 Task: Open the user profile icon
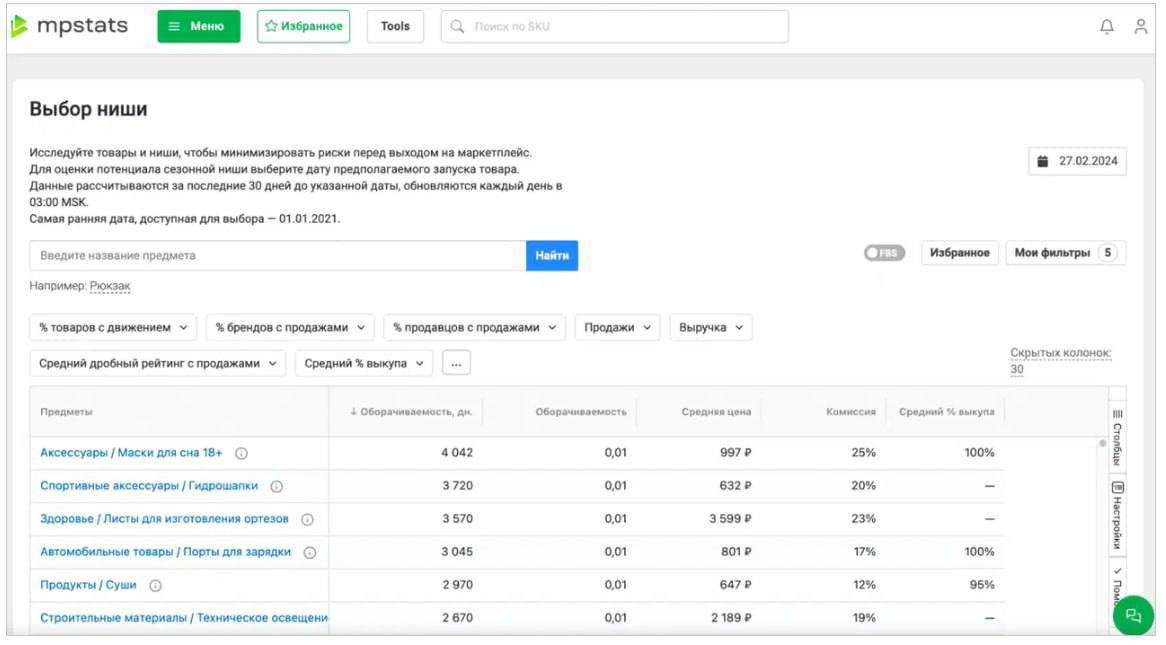click(1140, 27)
